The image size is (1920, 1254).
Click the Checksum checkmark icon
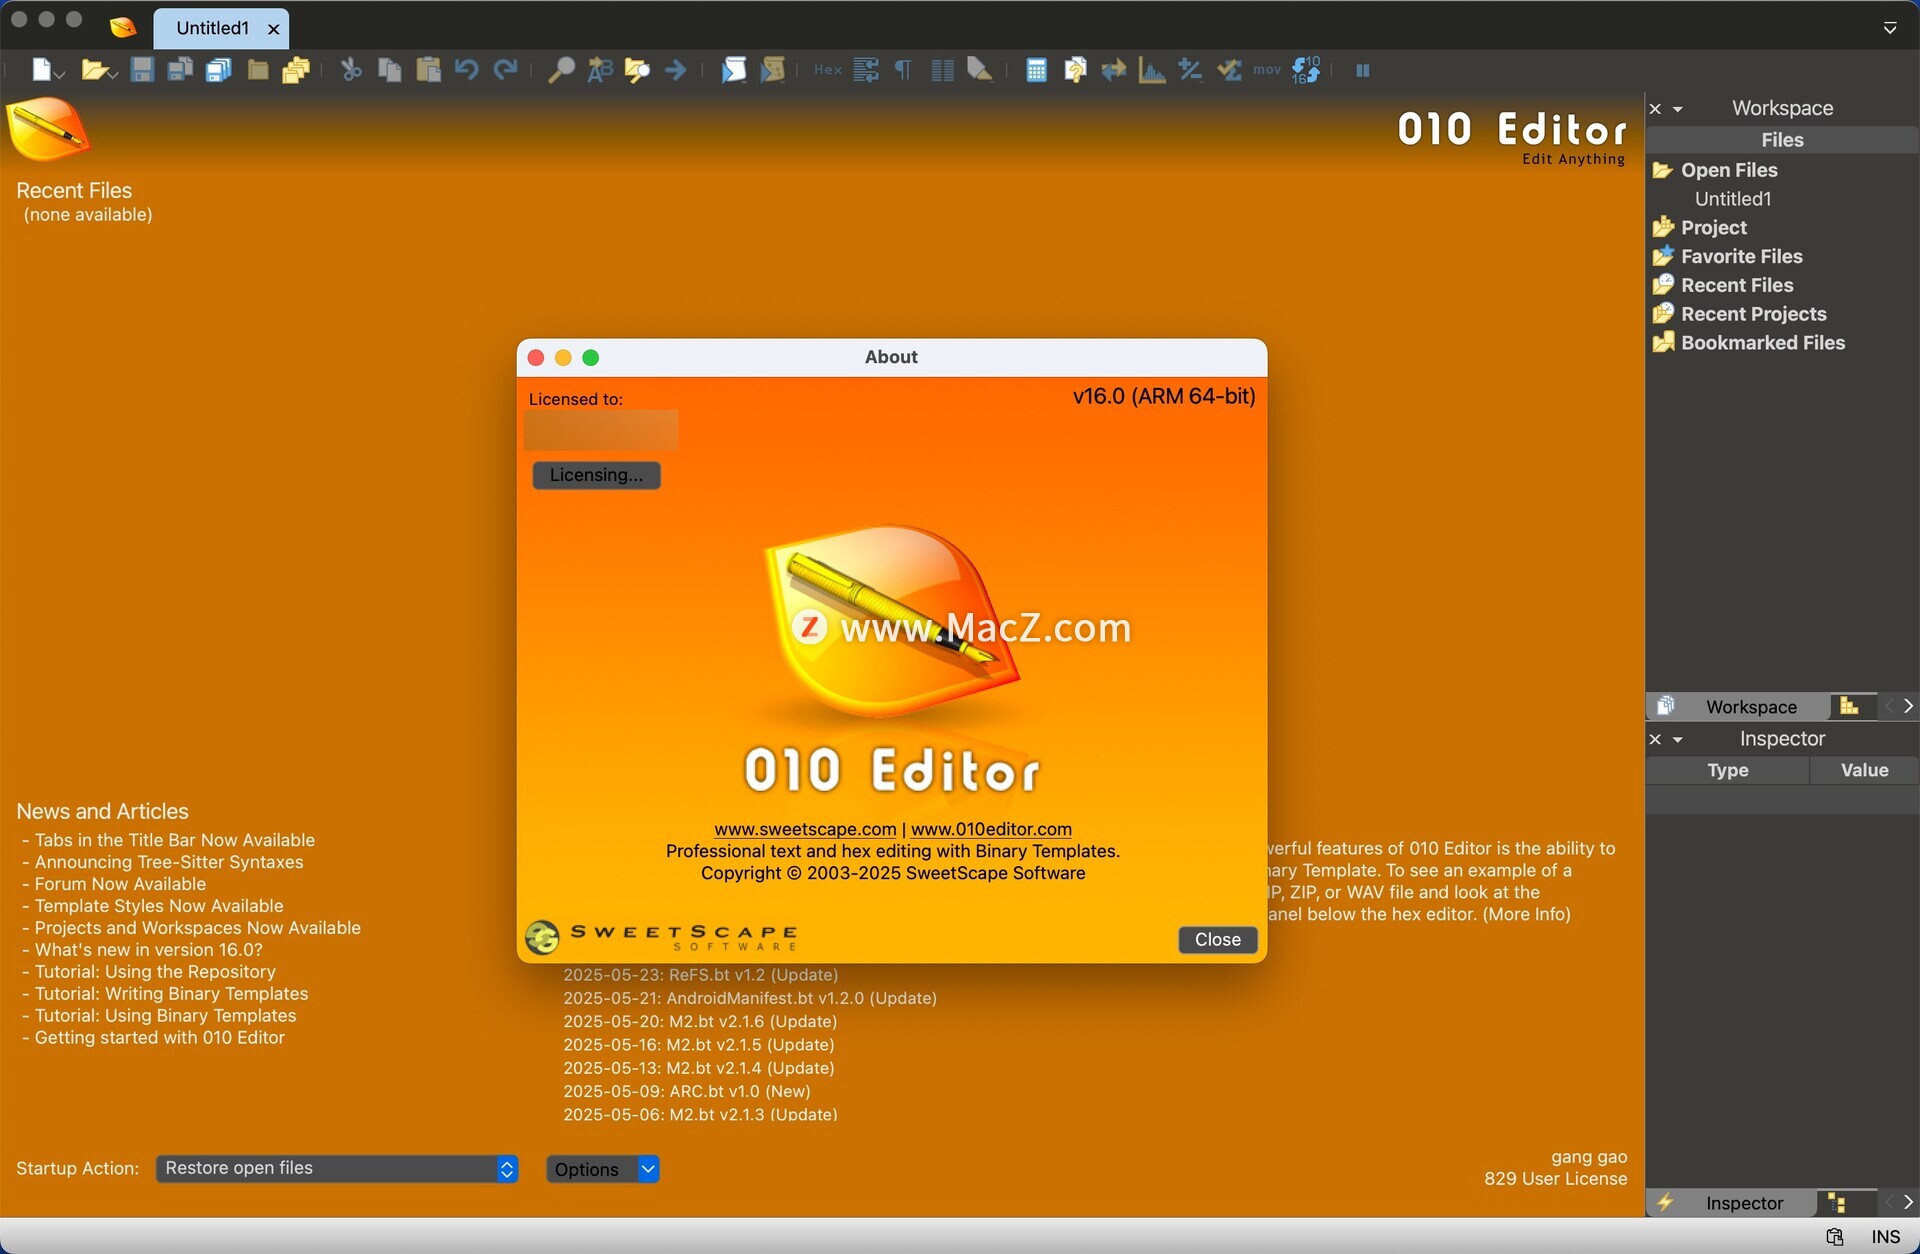click(1229, 70)
